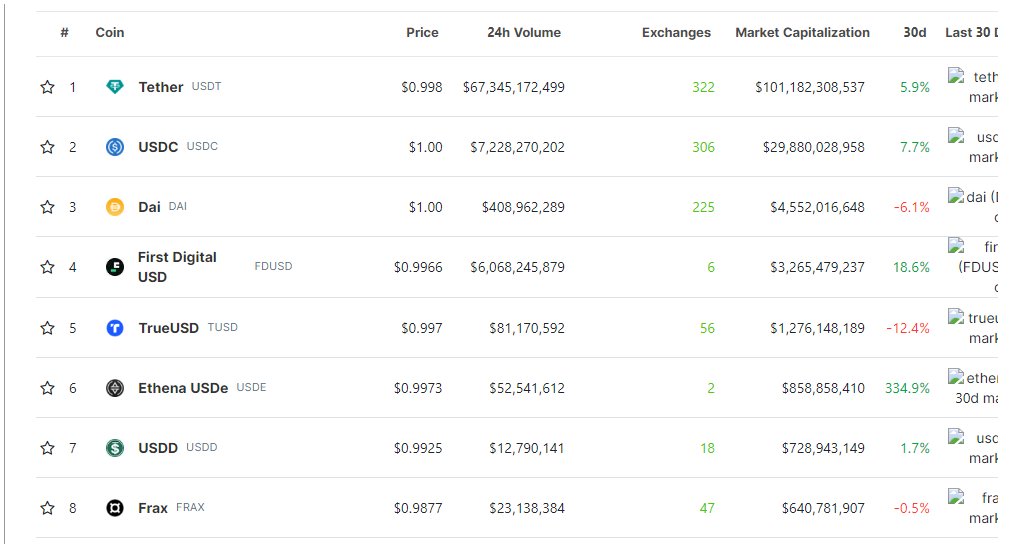Viewport: 1019px width, 548px height.
Task: Sort table by Coin column header
Action: (110, 33)
